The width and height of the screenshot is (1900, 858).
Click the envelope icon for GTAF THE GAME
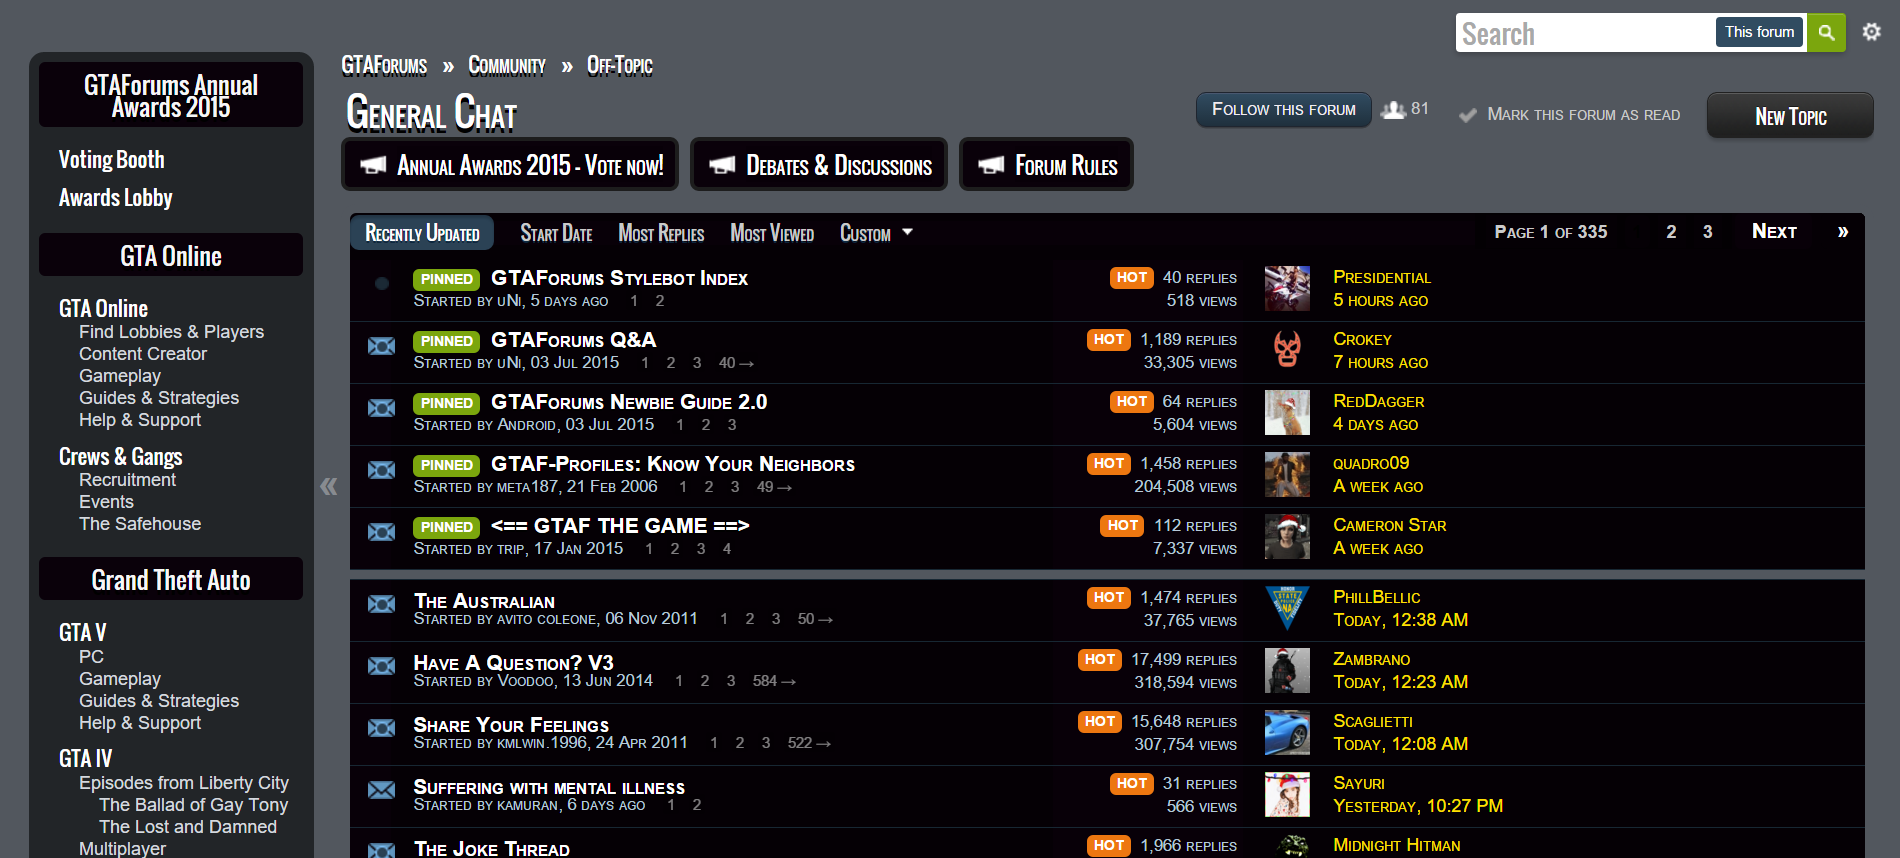pos(381,532)
